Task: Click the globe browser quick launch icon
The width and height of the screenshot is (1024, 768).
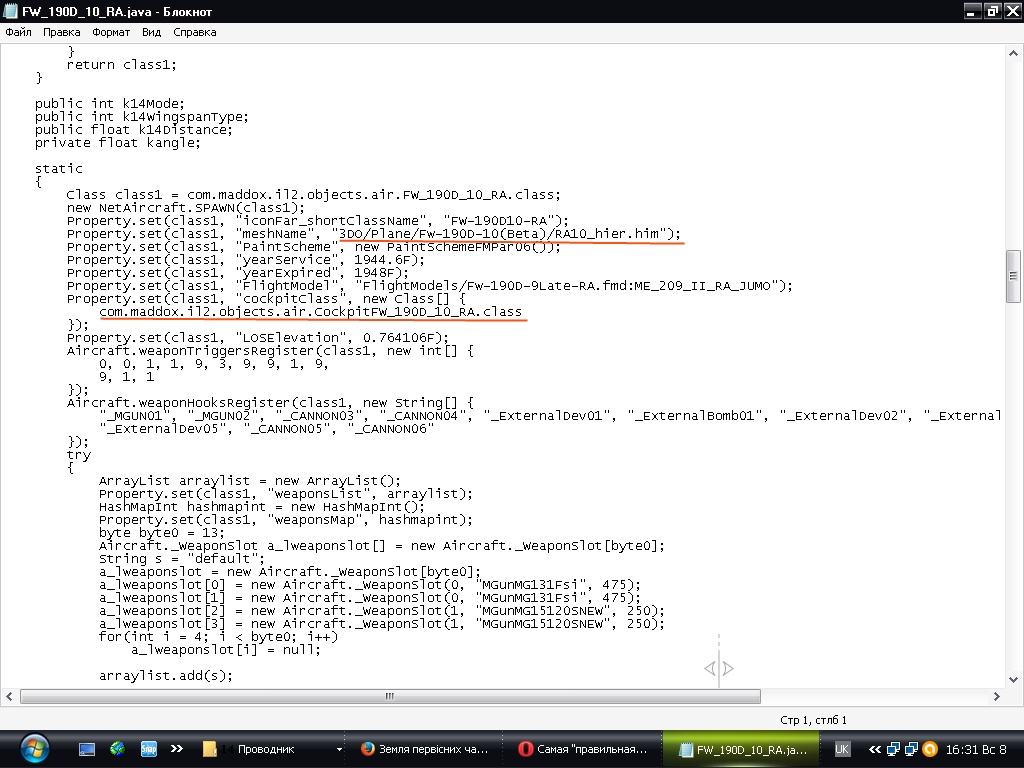Action: coord(118,749)
